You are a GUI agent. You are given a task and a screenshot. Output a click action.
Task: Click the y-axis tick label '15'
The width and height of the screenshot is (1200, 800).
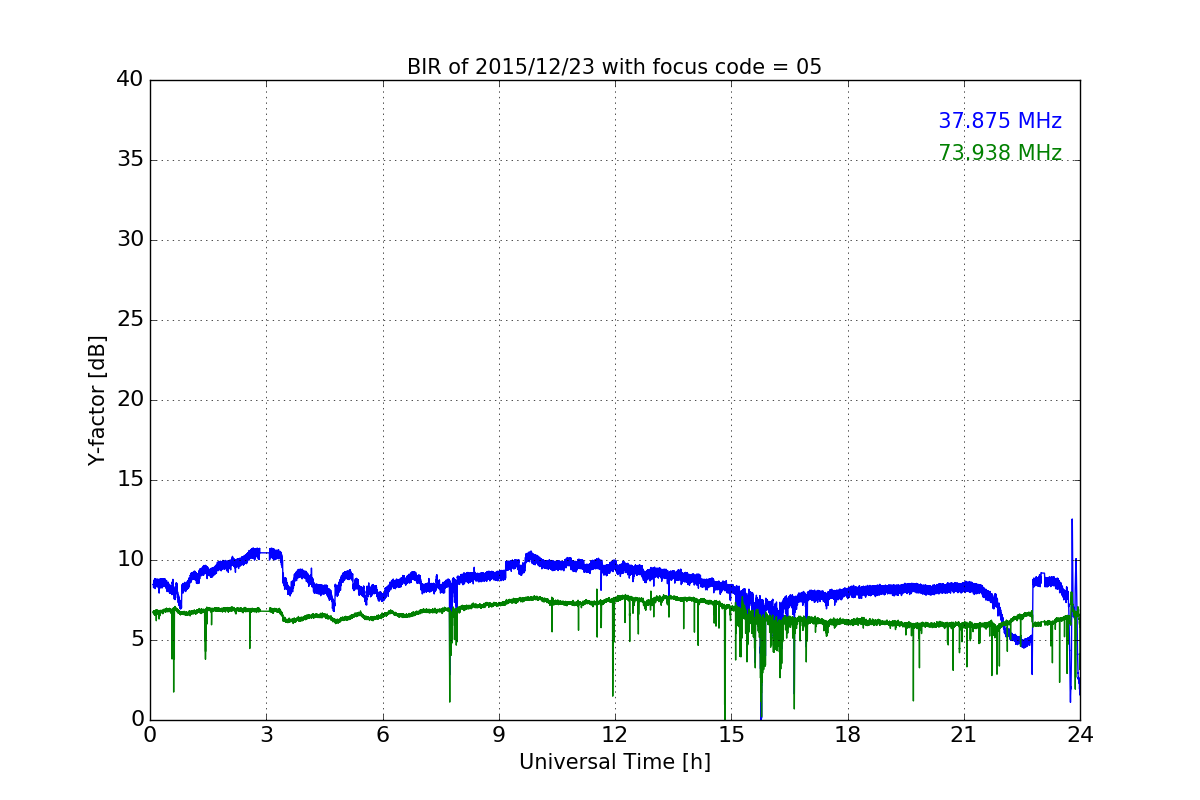[x=130, y=480]
